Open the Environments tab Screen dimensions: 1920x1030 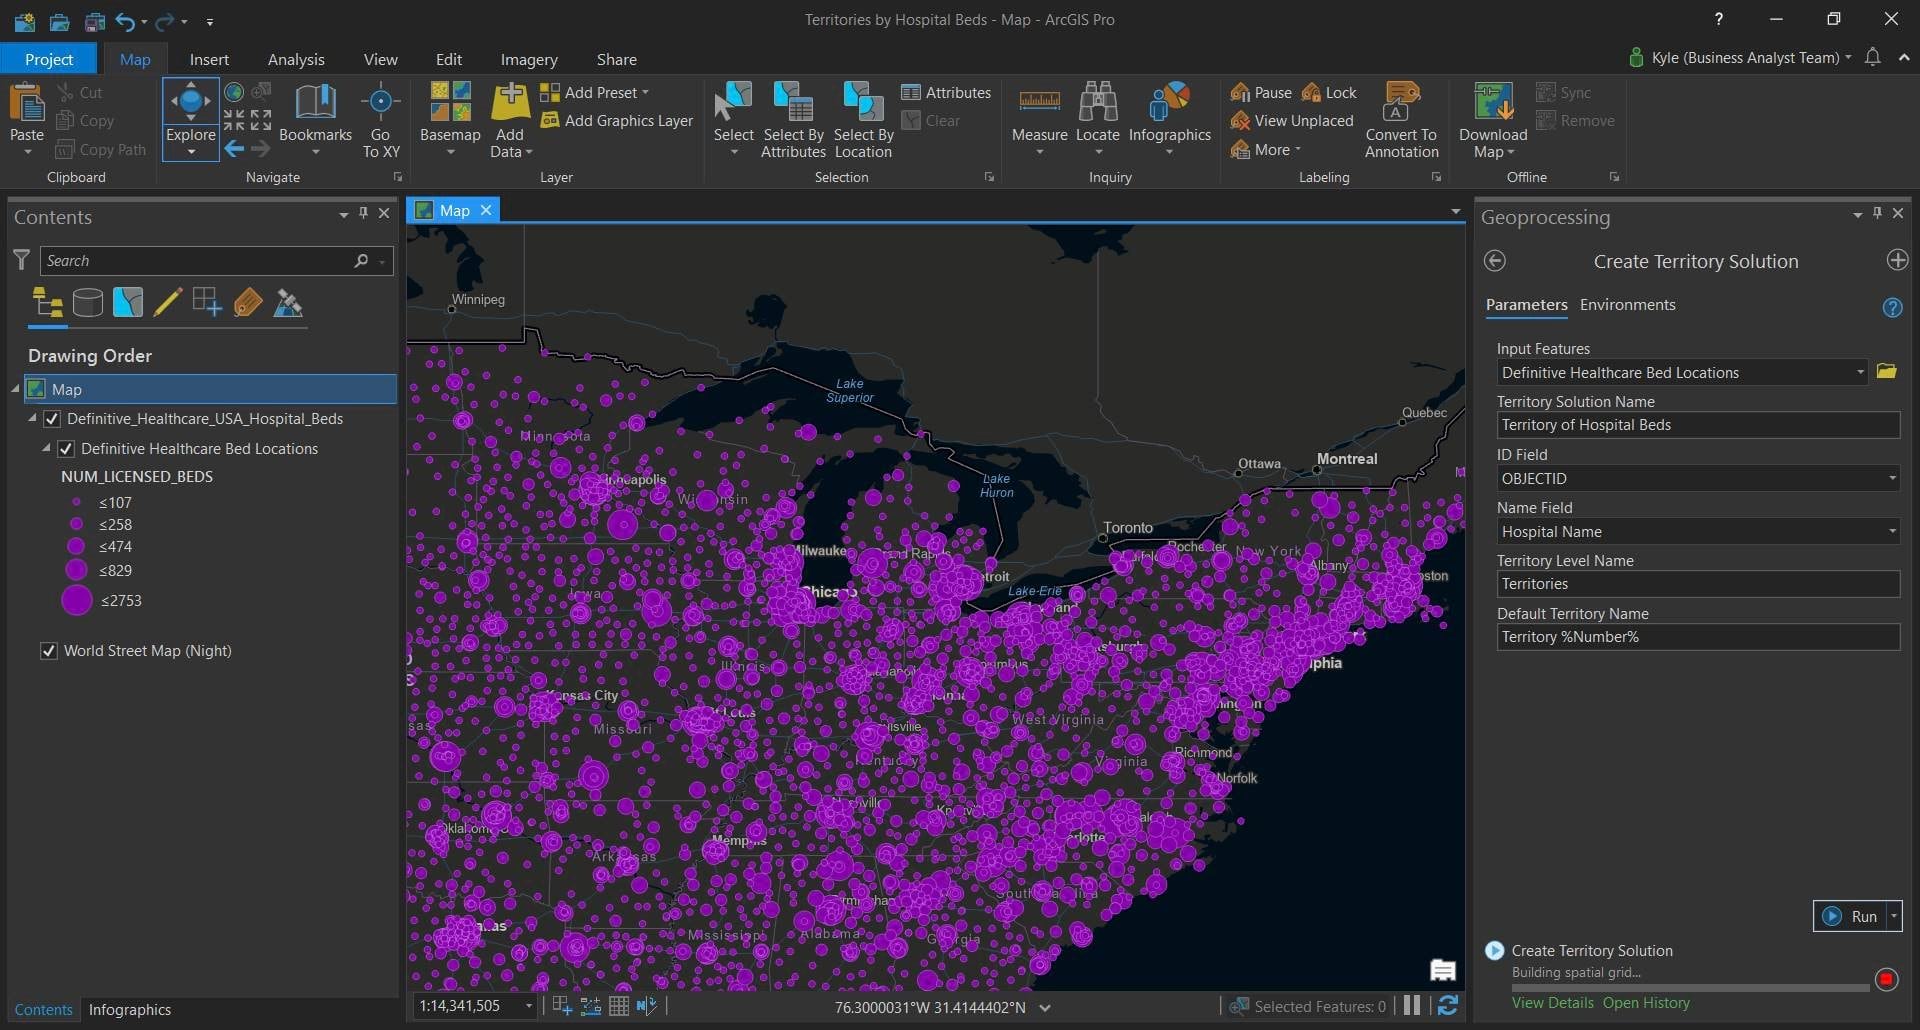pos(1627,305)
